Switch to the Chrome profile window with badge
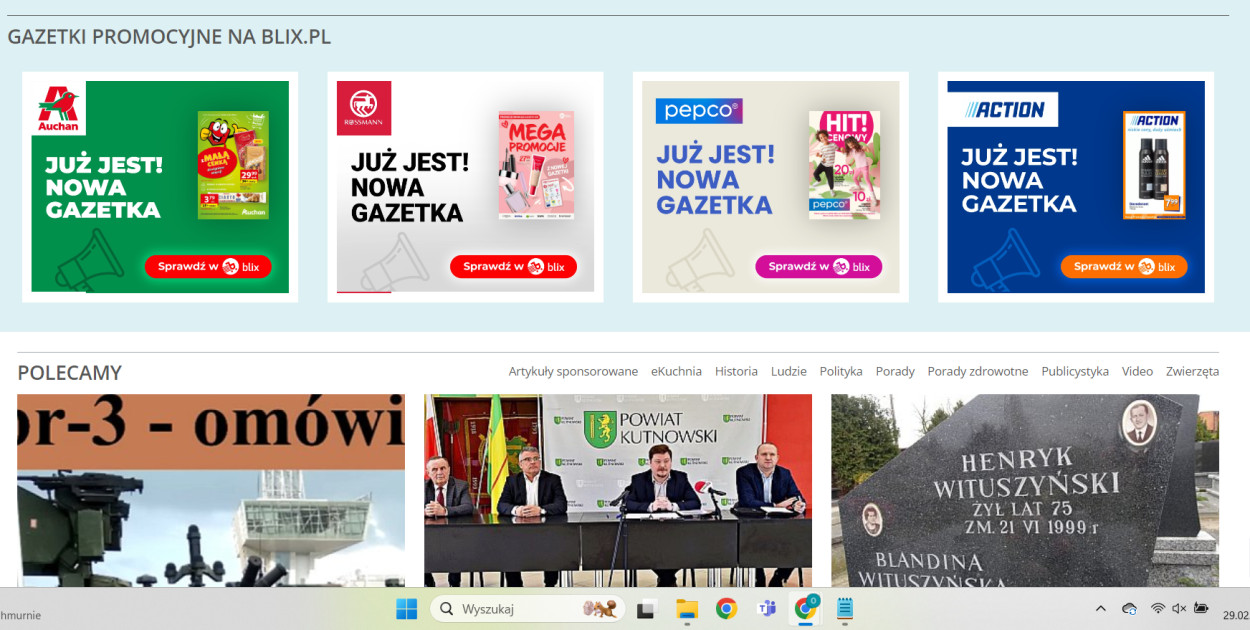The image size is (1250, 630). click(x=806, y=608)
